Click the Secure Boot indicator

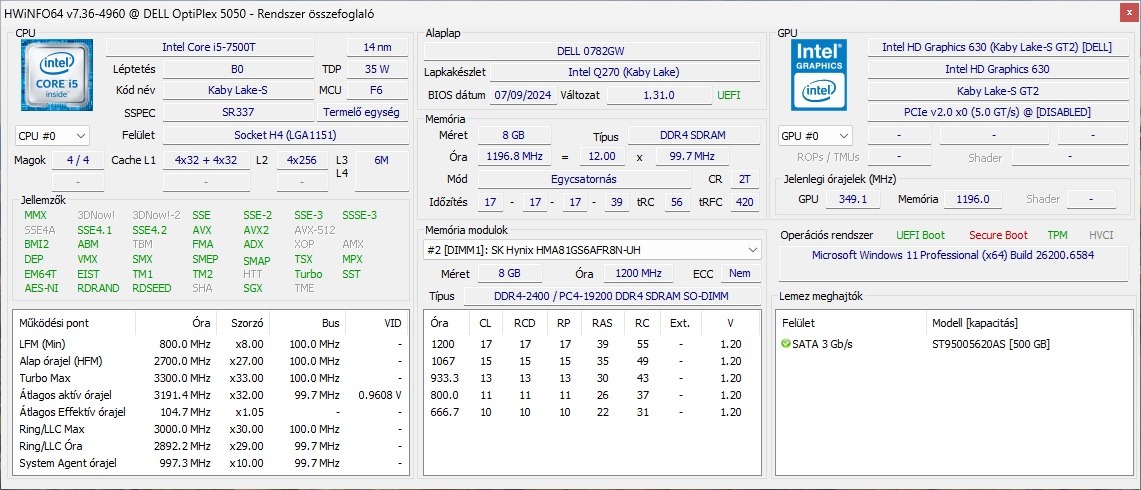[998, 235]
